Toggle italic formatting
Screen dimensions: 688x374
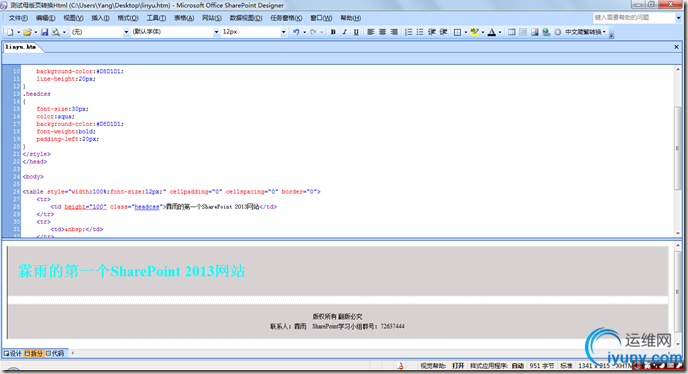pyautogui.click(x=345, y=32)
